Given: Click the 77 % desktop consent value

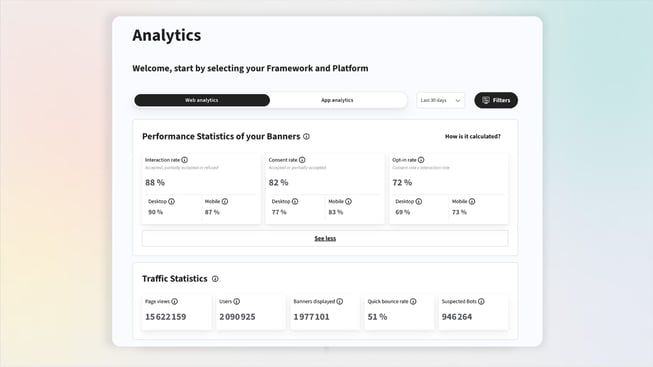Looking at the screenshot, I should pos(279,212).
